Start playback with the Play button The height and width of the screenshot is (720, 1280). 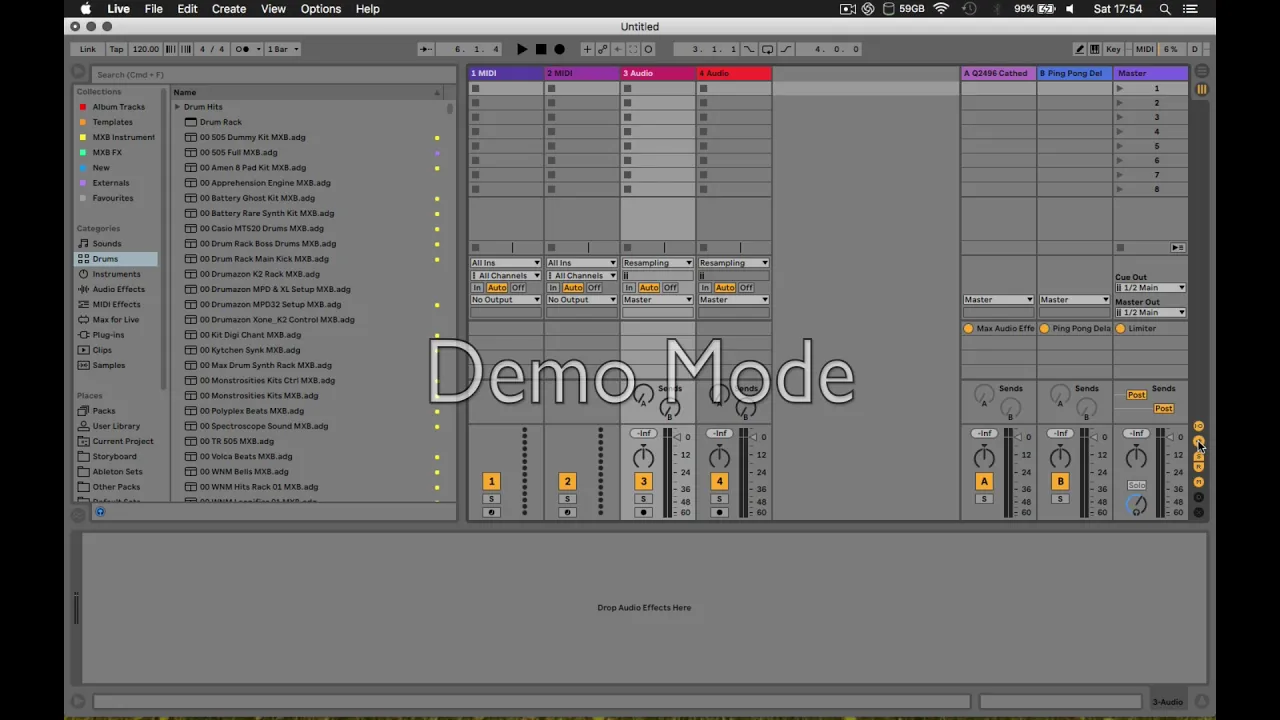[x=522, y=49]
